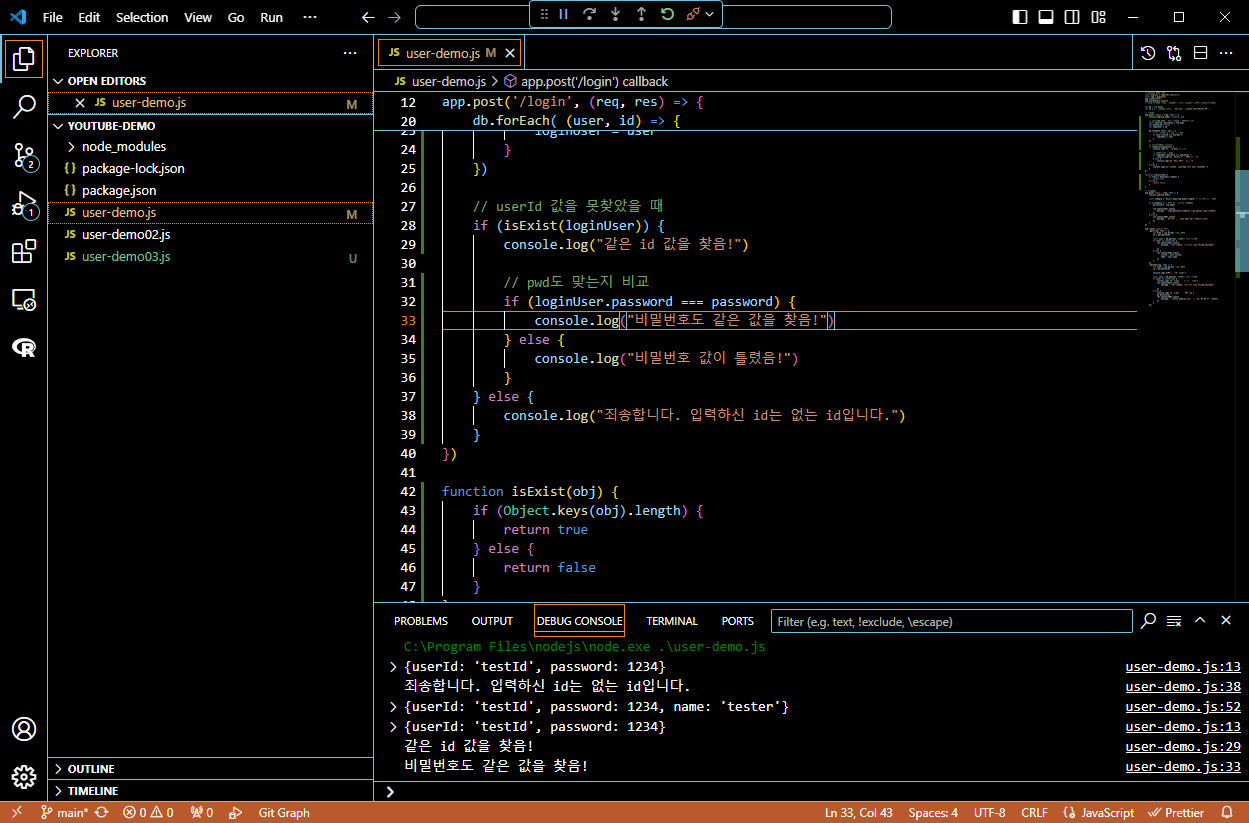Switch to the Output panel tab
This screenshot has height=823, width=1249.
pyautogui.click(x=492, y=621)
